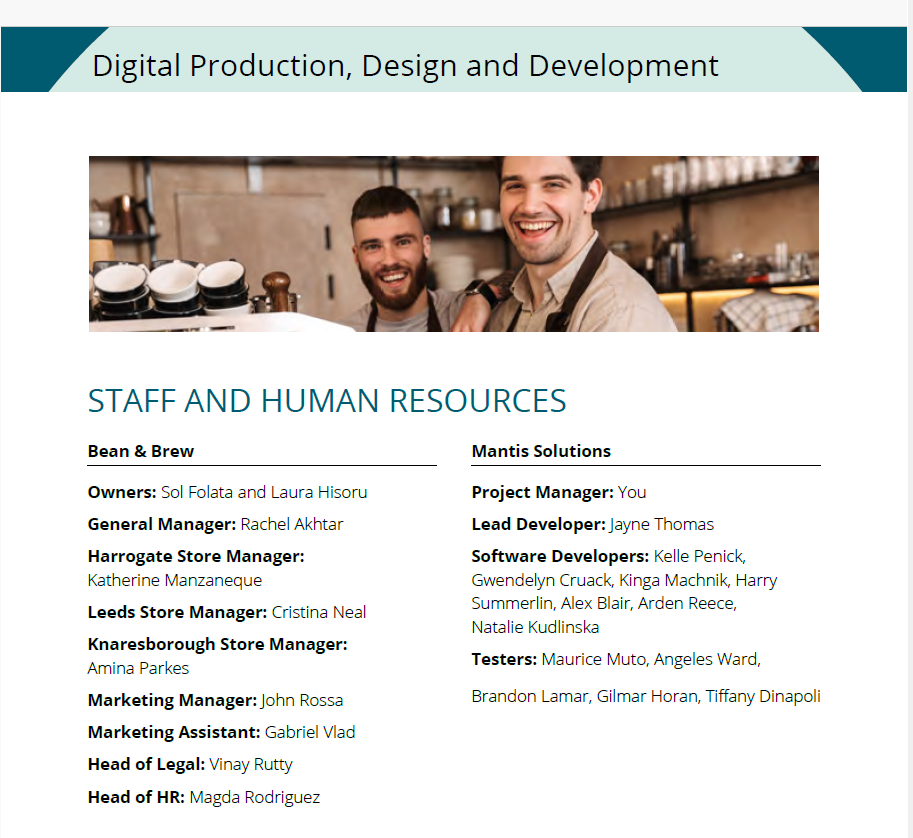Click the Project Manager: You line
This screenshot has height=838, width=913.
(x=559, y=492)
